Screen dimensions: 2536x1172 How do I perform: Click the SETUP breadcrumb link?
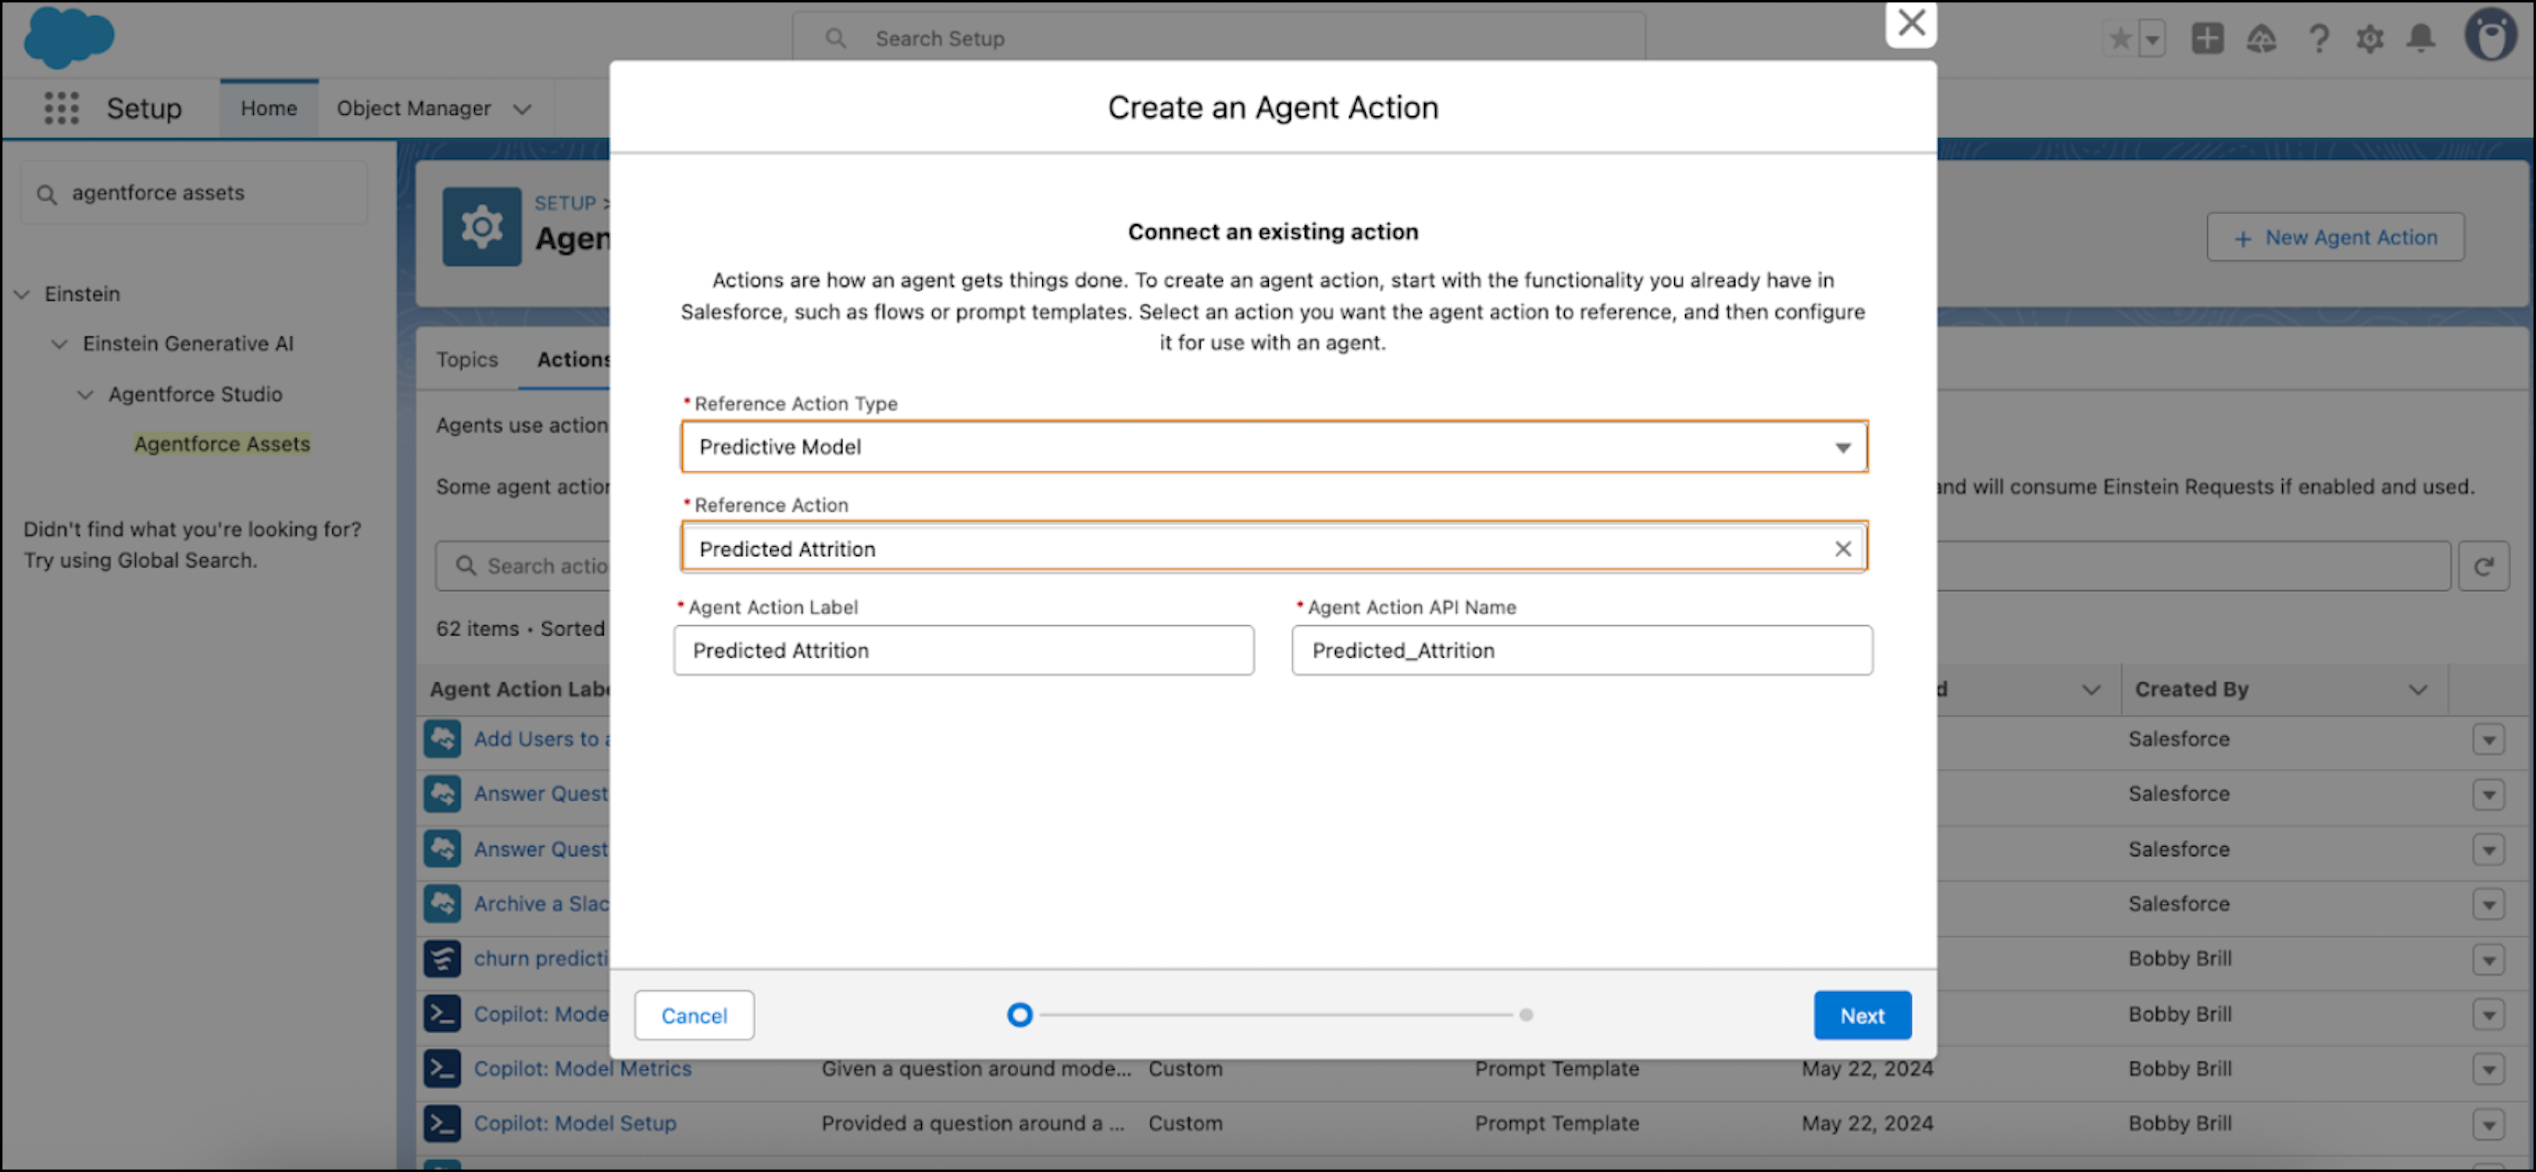pos(565,203)
